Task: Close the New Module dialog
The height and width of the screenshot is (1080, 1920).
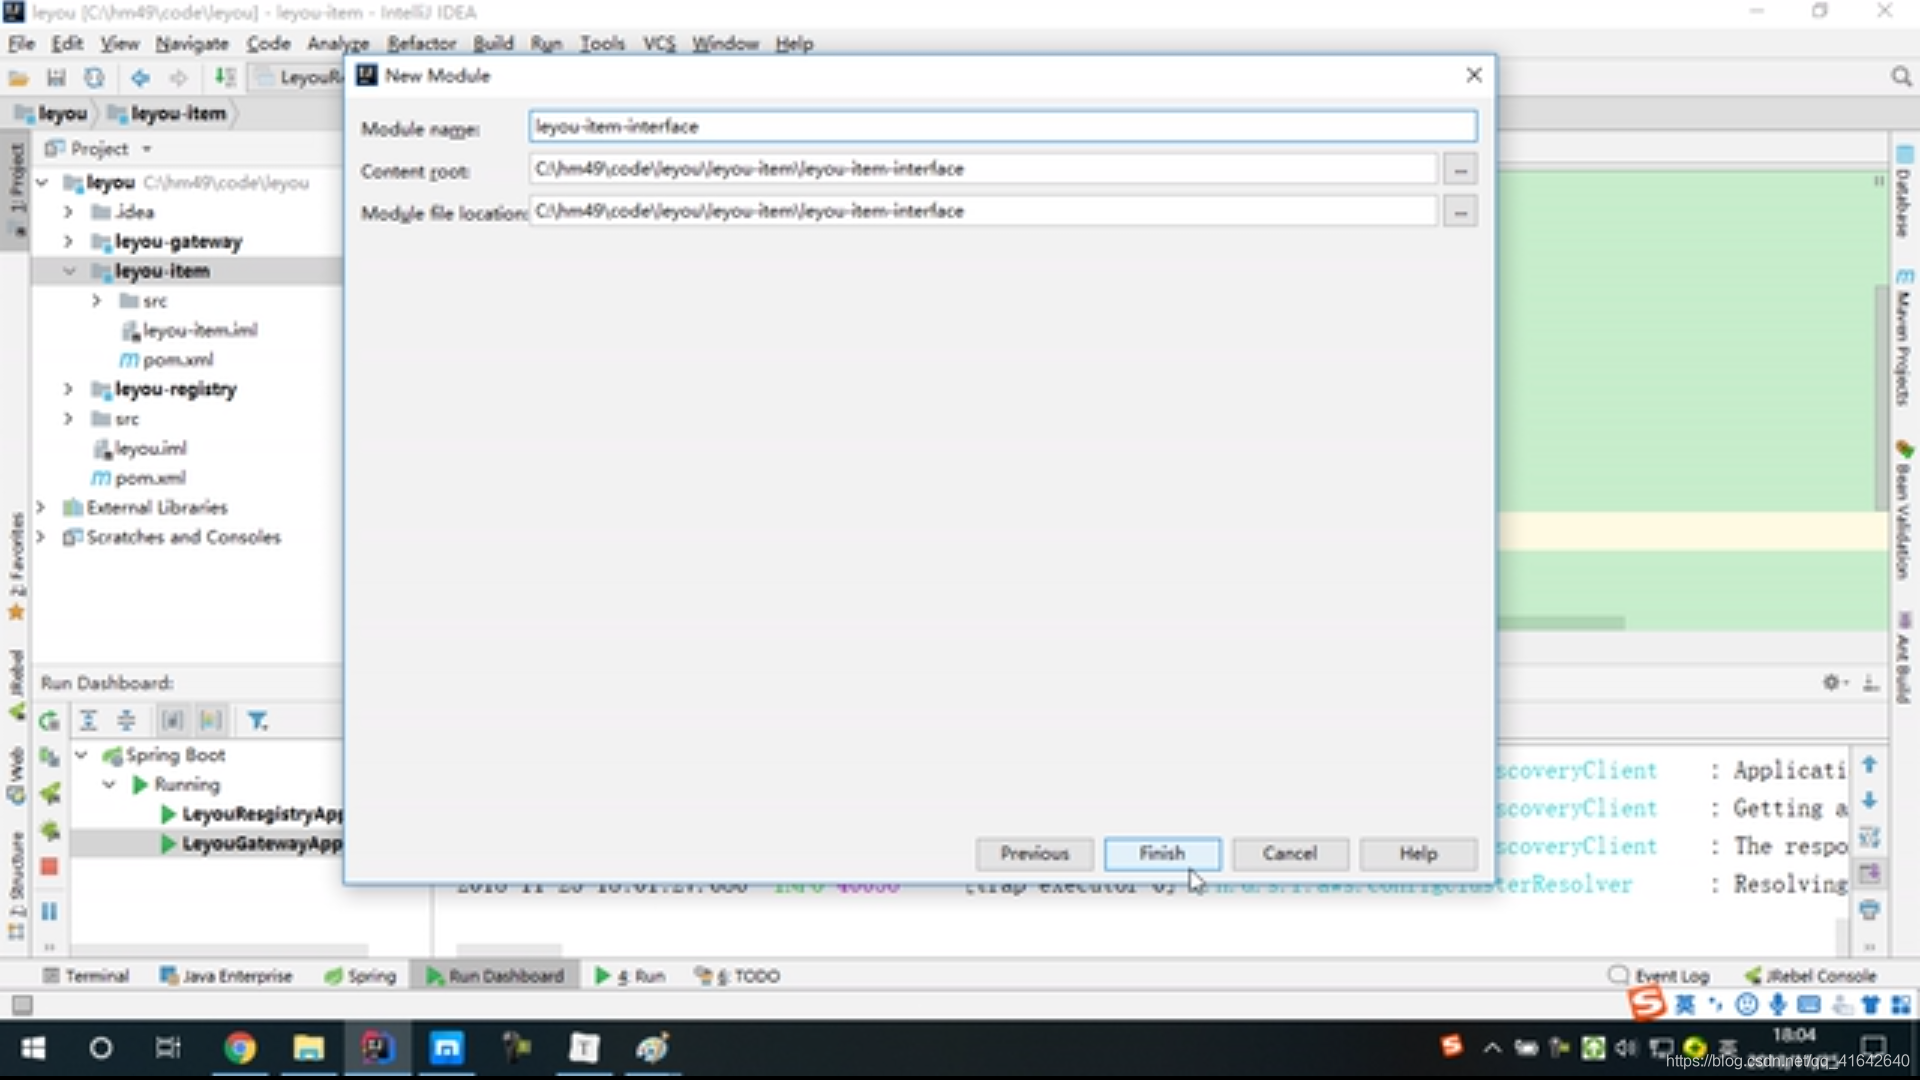Action: click(1473, 75)
